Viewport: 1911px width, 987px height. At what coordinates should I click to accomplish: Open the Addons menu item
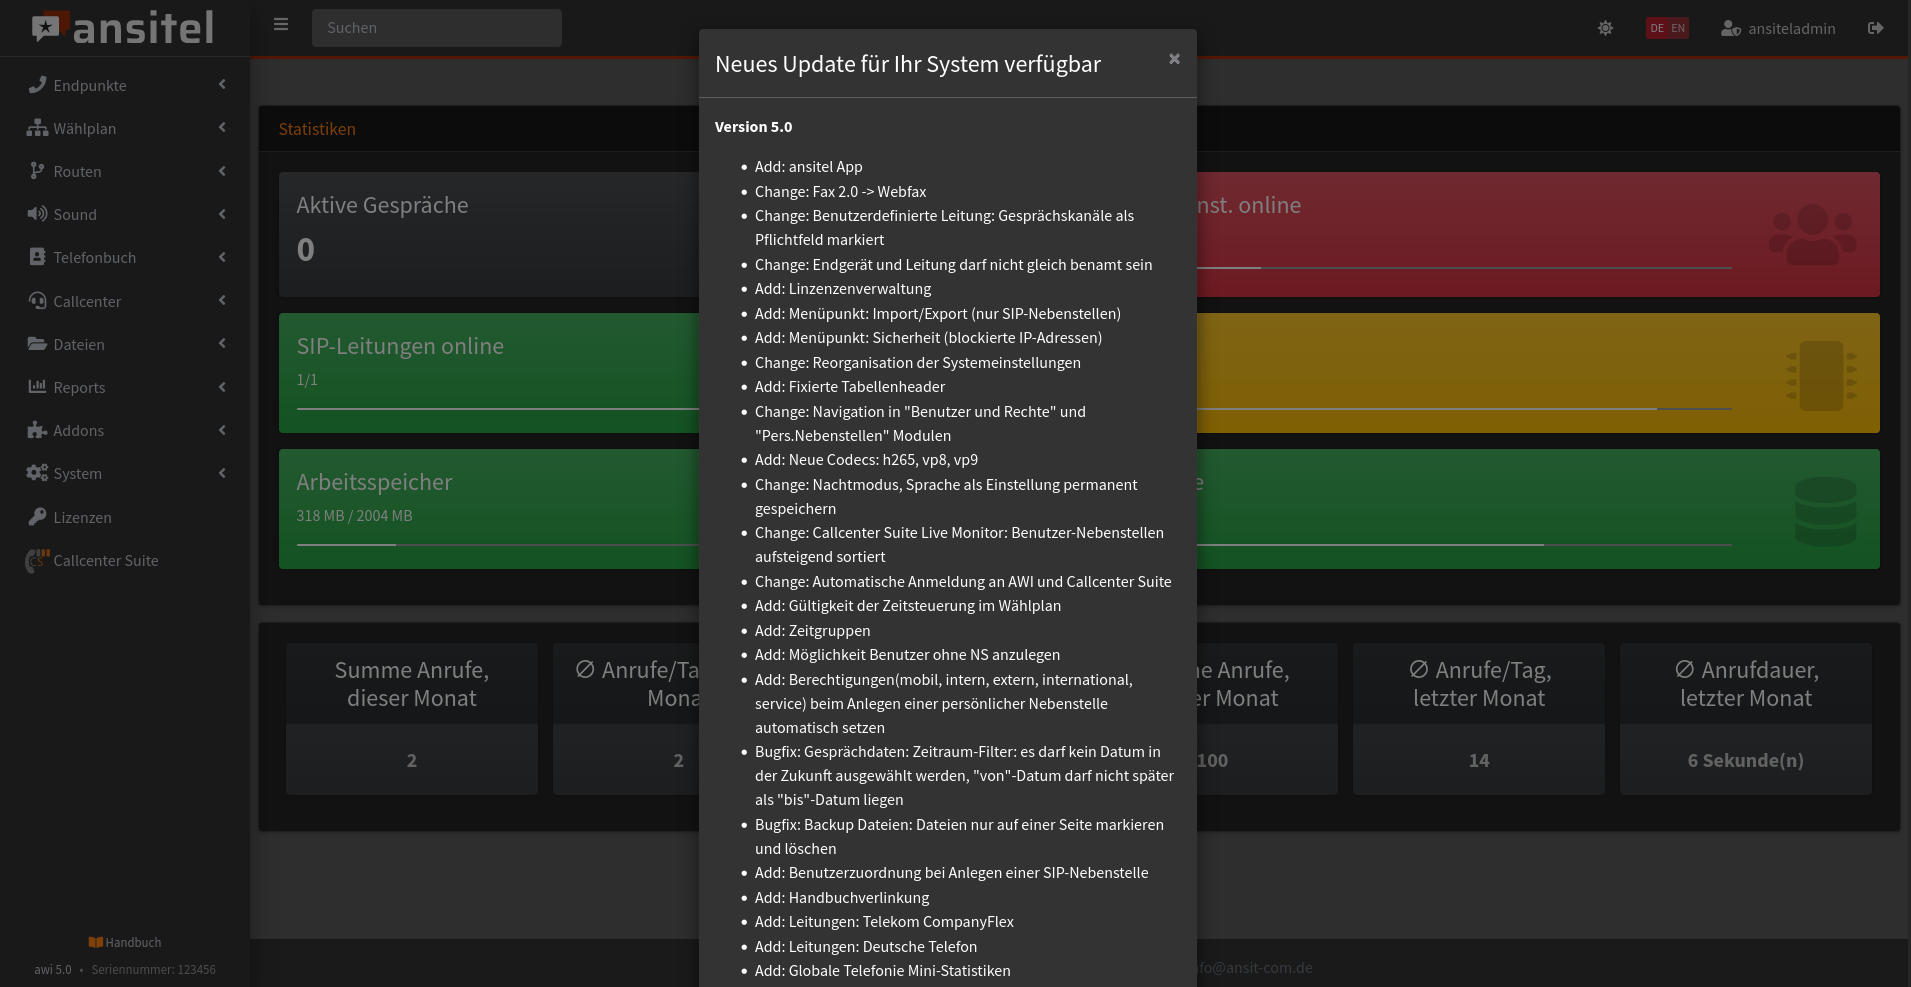pos(79,430)
